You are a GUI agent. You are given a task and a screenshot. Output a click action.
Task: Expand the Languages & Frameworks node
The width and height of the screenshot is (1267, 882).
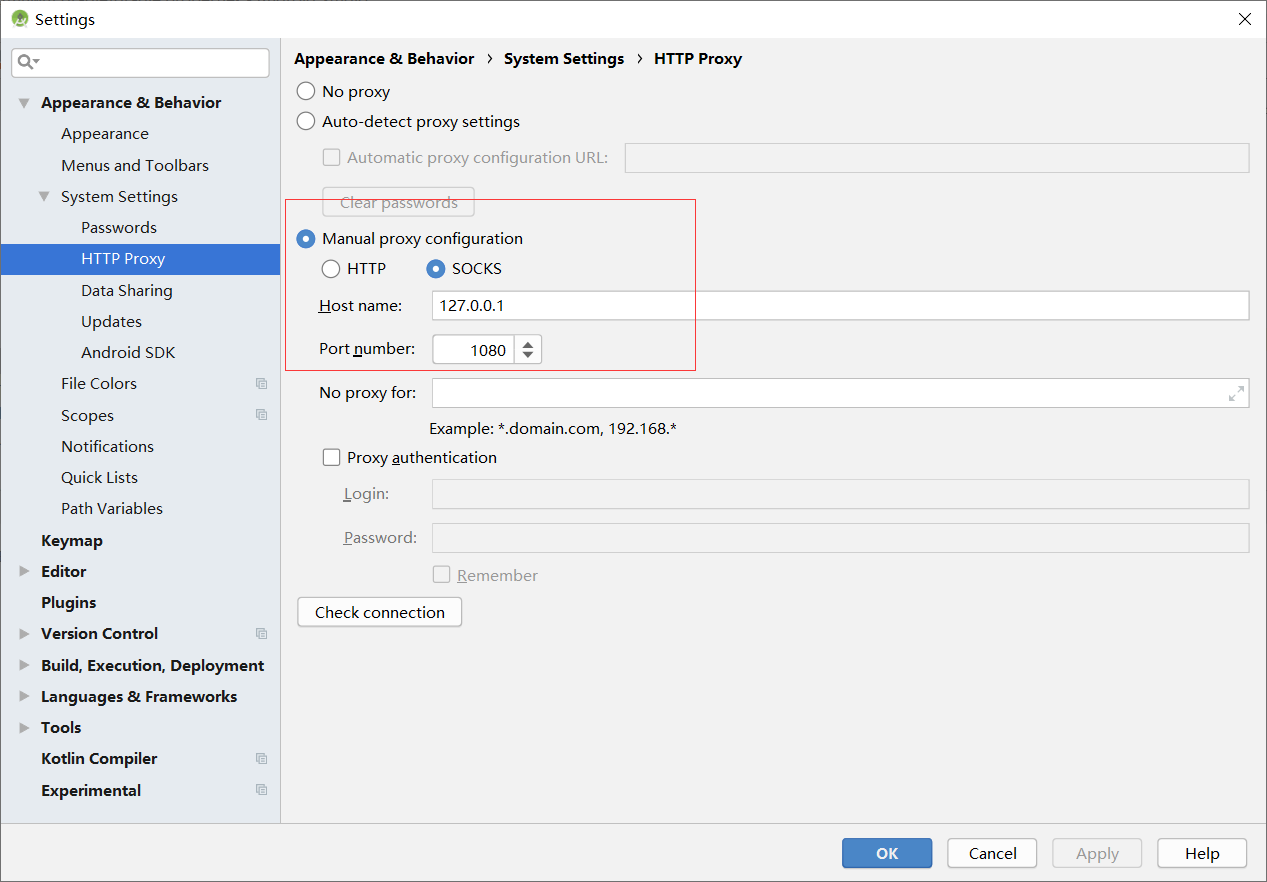pyautogui.click(x=24, y=696)
